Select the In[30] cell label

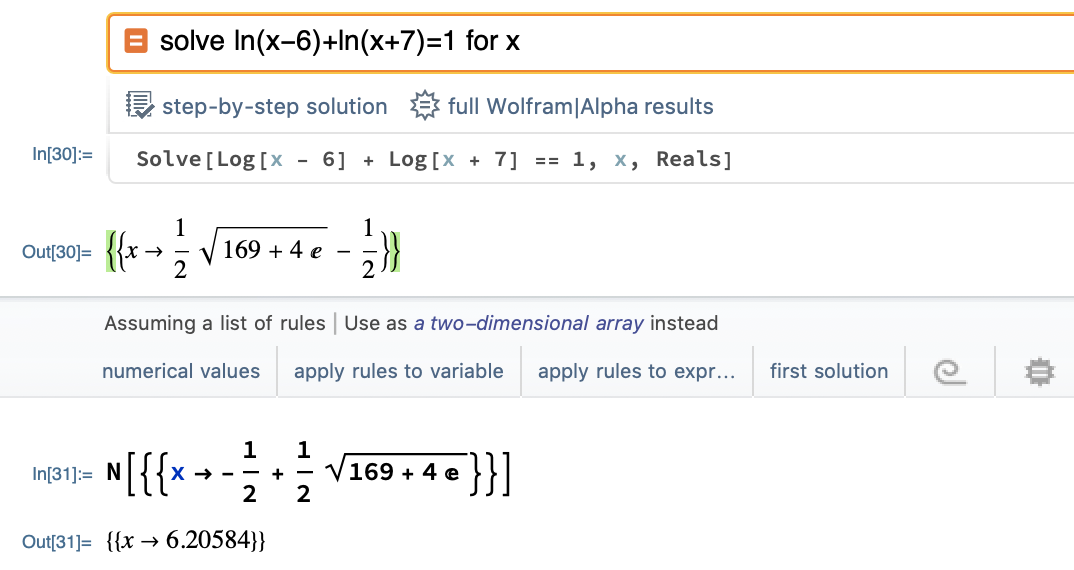tap(62, 153)
